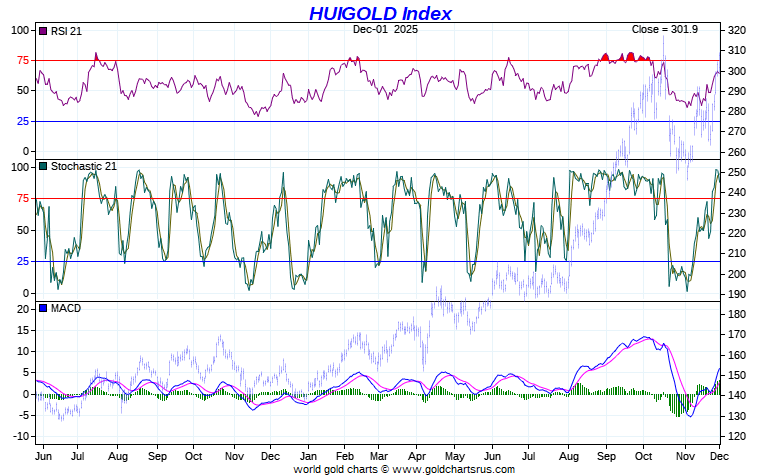Click the 150 value on the right price axis
The height and width of the screenshot is (475, 760).
pyautogui.click(x=737, y=375)
